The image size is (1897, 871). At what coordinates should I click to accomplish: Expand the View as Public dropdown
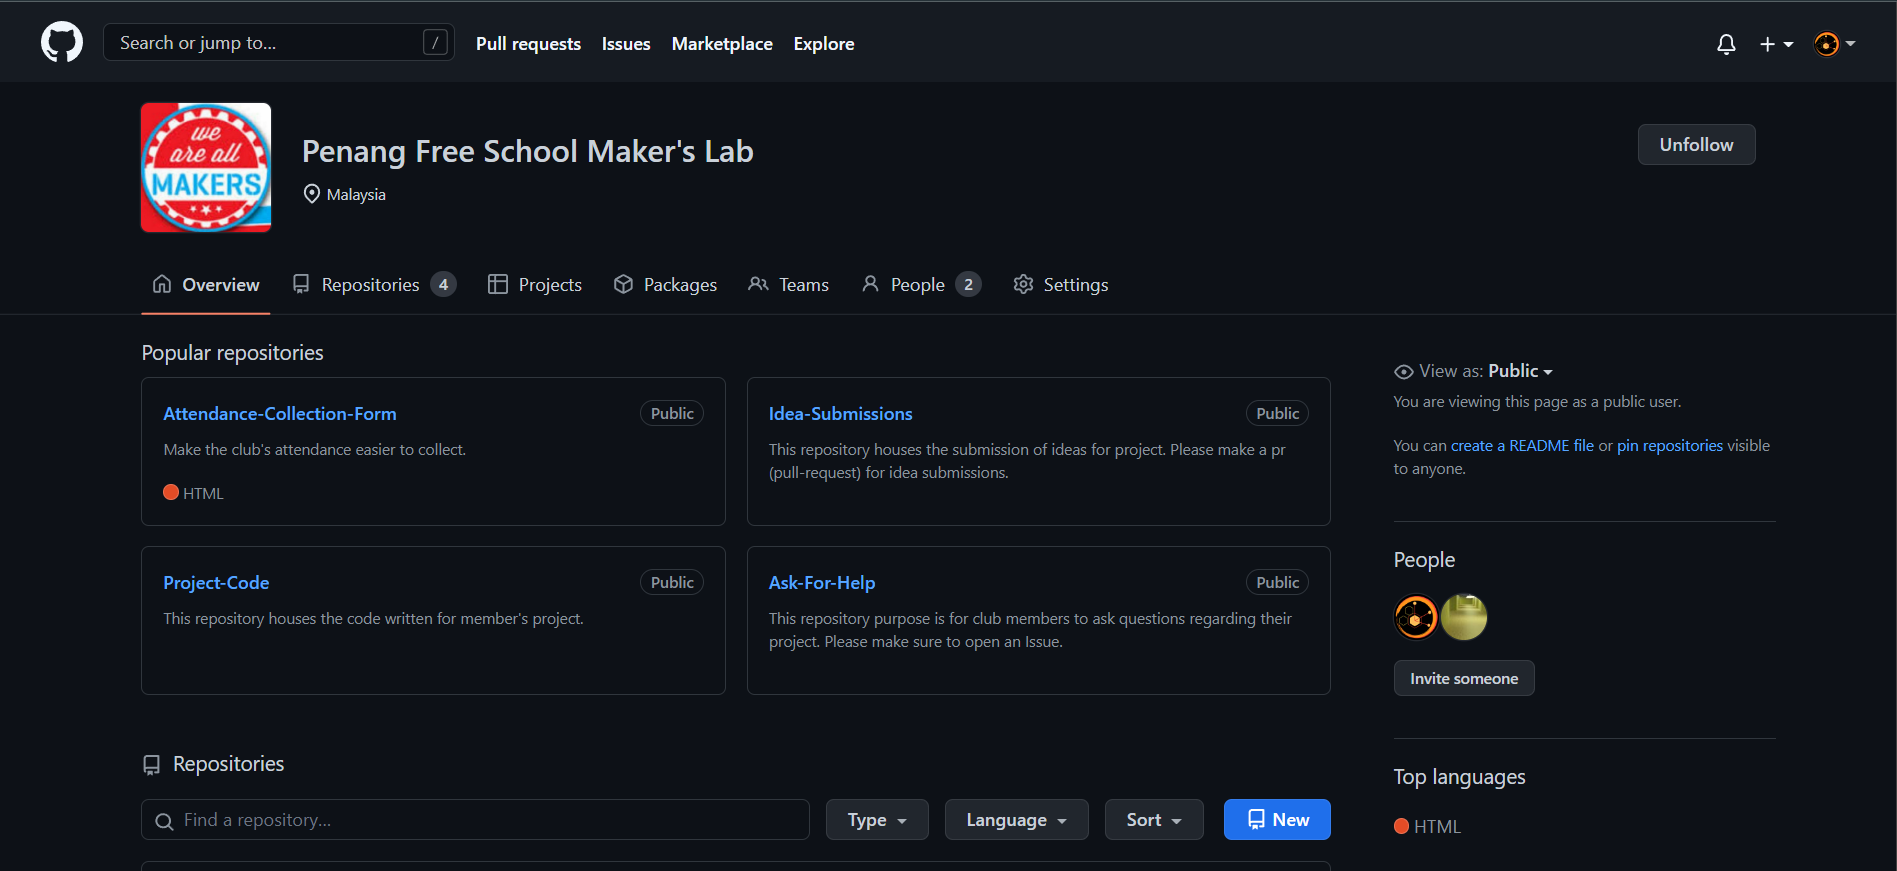point(1520,371)
